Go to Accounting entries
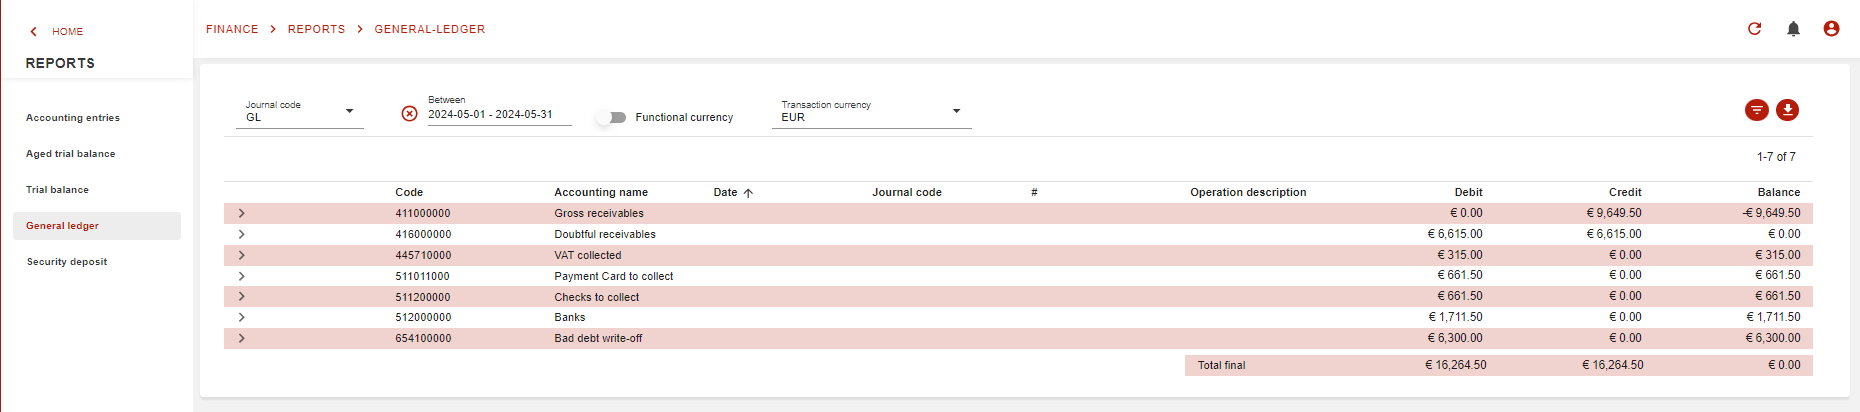 click(x=72, y=118)
